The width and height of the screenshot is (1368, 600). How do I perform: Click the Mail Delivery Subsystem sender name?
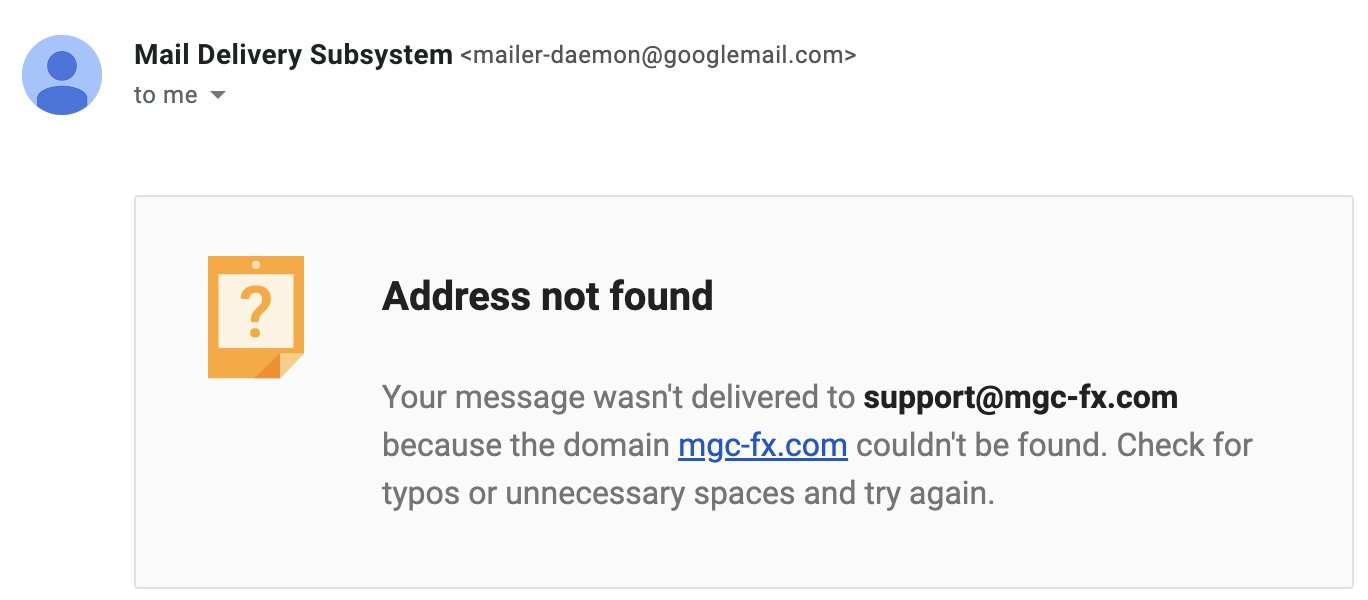(293, 55)
